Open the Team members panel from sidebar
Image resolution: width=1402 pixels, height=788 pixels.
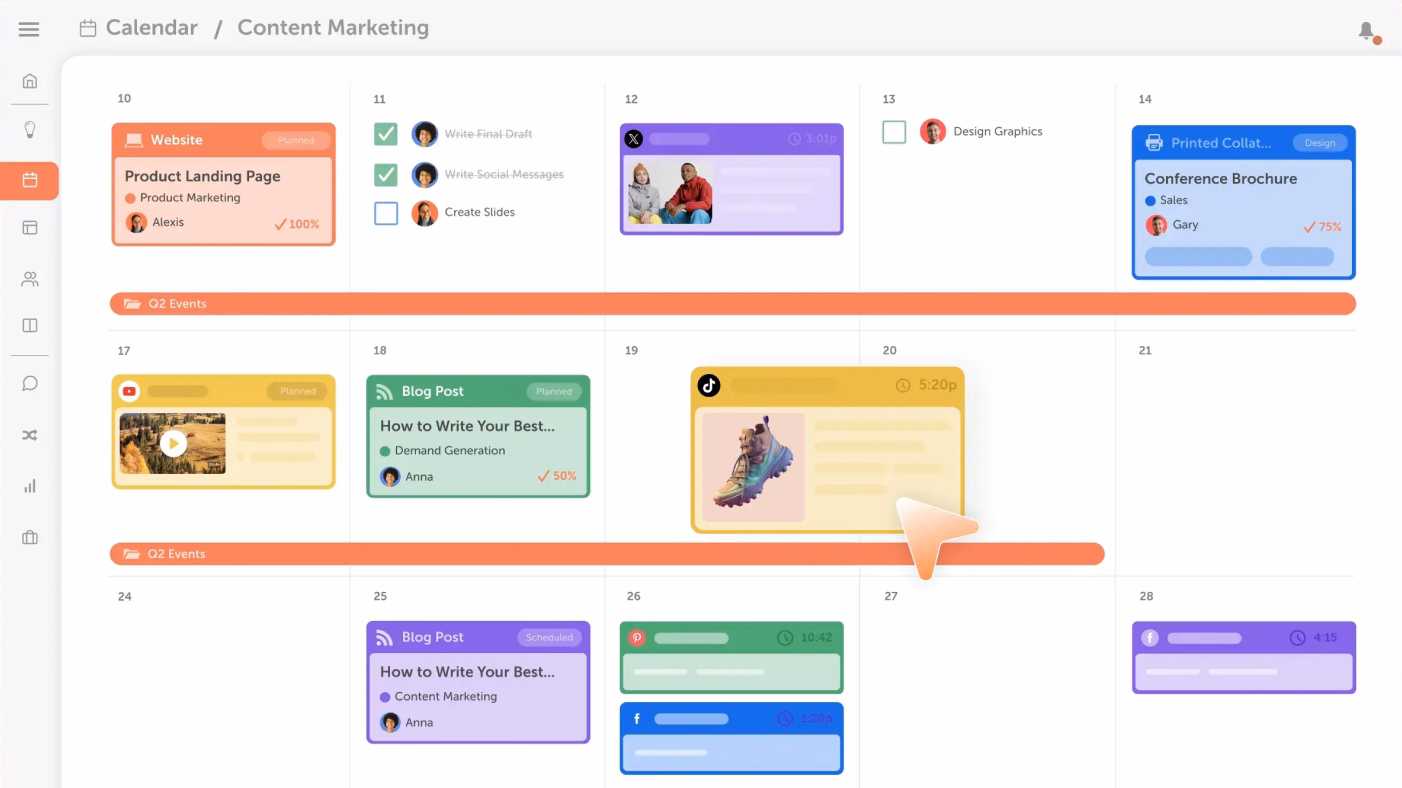click(29, 279)
